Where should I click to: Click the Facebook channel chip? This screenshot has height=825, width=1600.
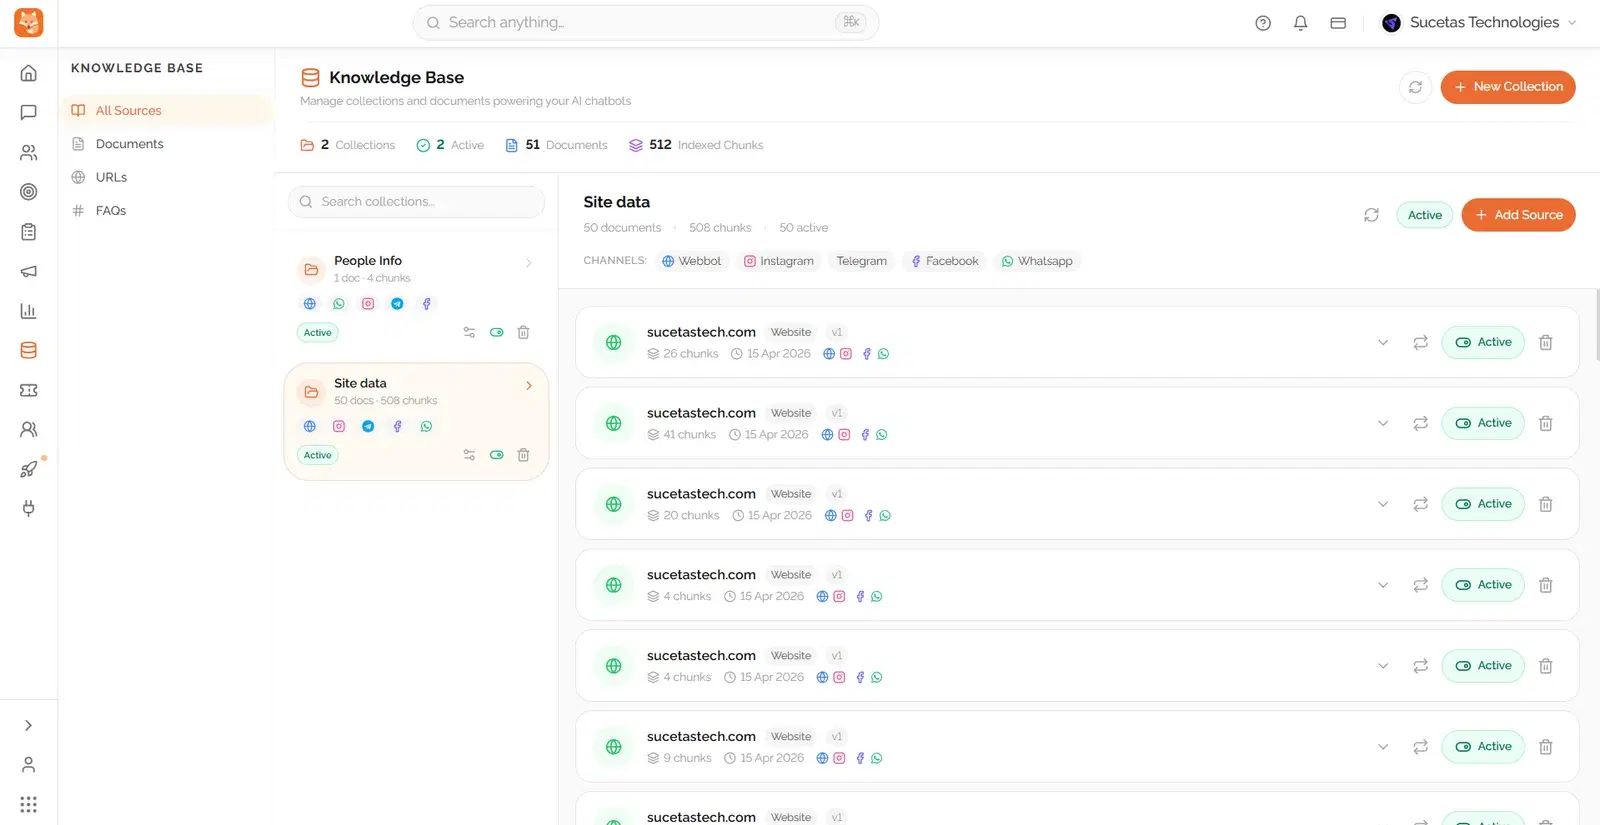click(x=944, y=261)
